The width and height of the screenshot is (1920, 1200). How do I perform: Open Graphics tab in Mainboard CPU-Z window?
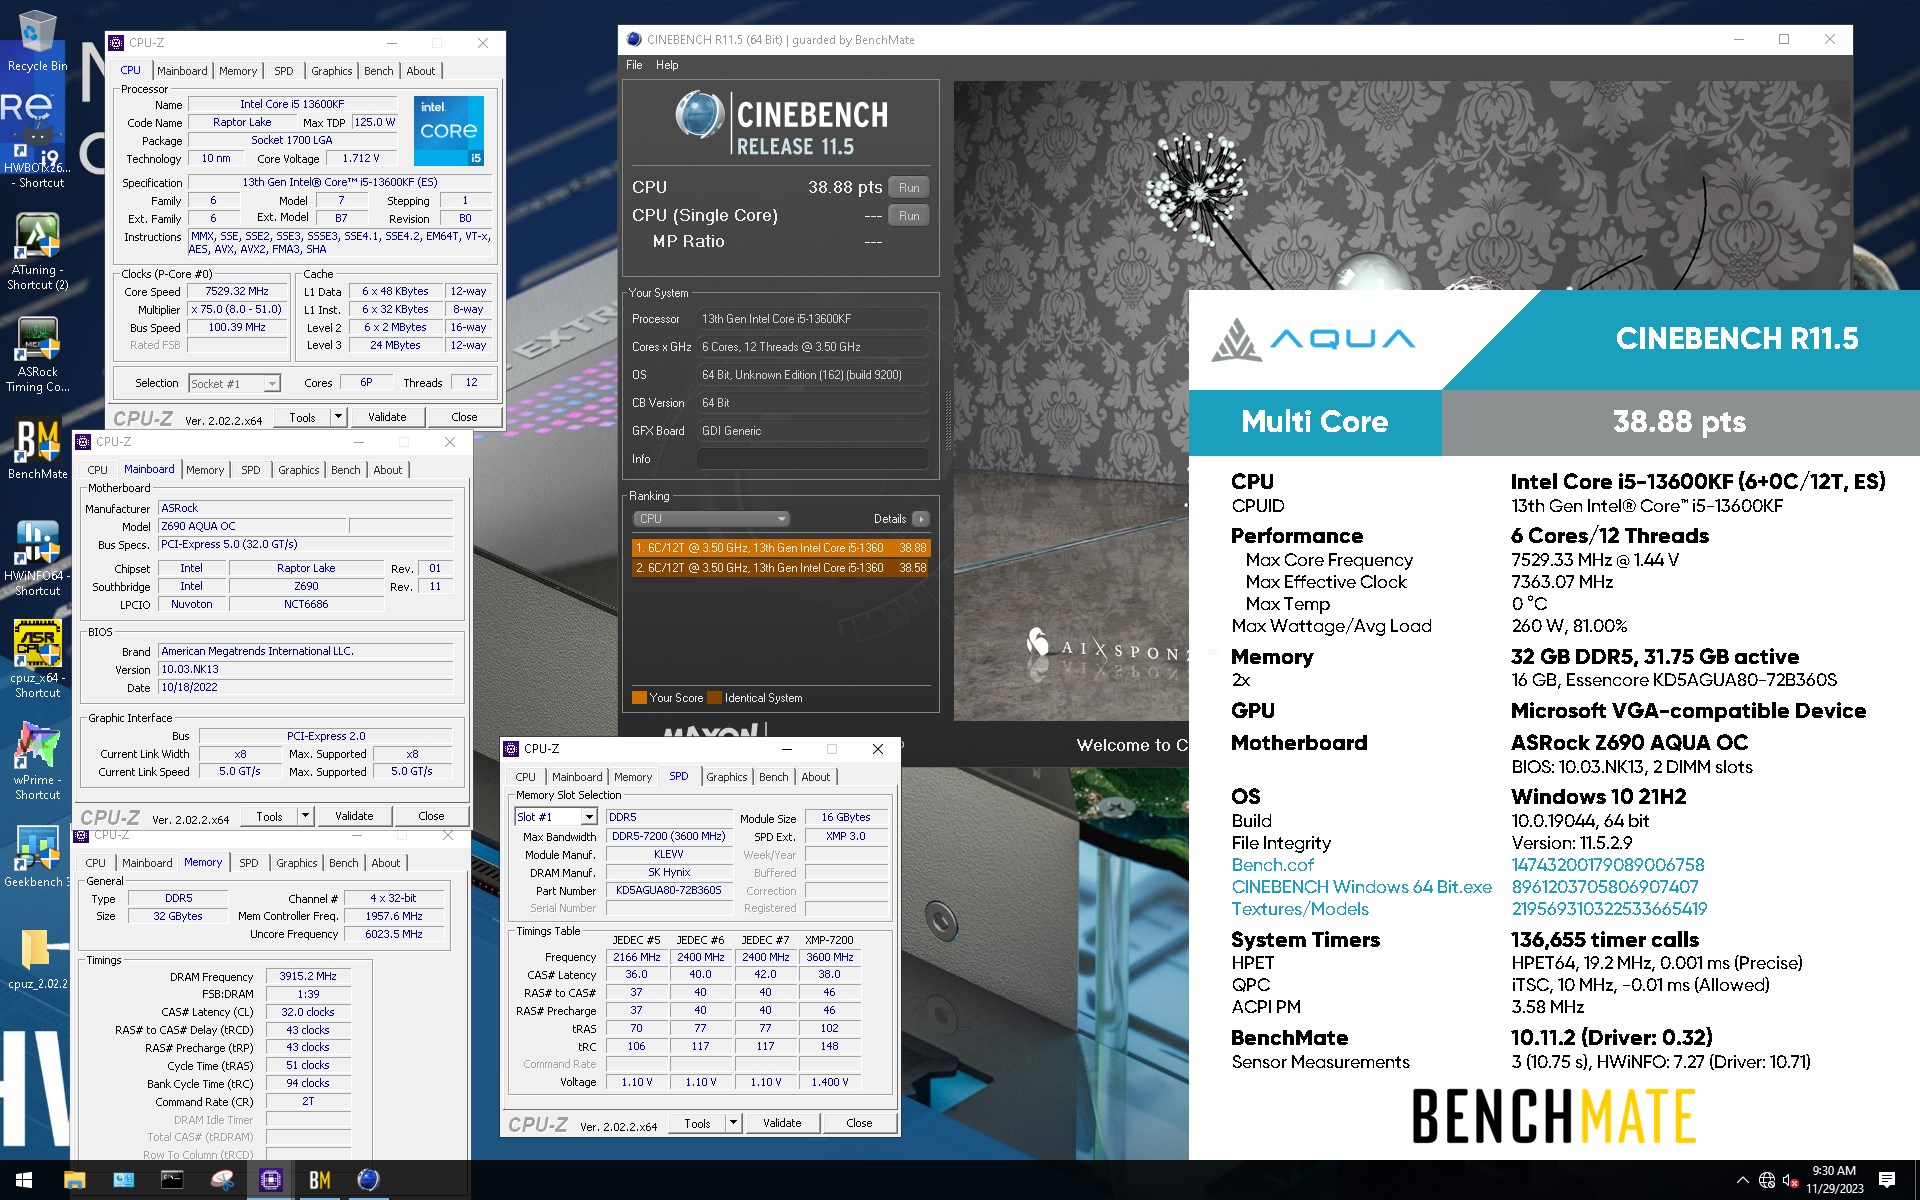298,470
